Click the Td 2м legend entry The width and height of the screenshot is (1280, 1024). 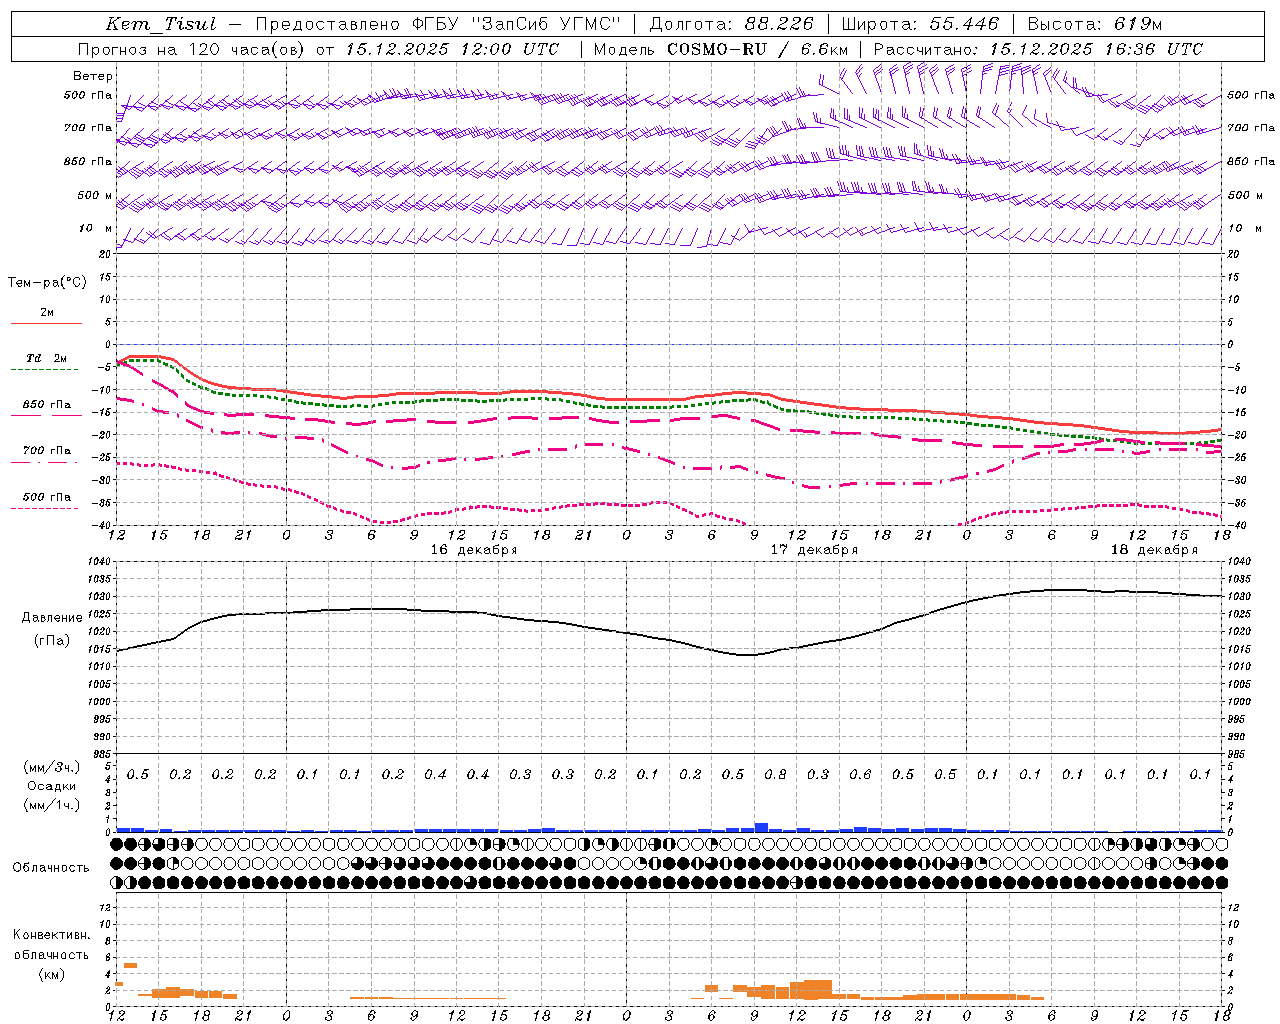(x=46, y=358)
